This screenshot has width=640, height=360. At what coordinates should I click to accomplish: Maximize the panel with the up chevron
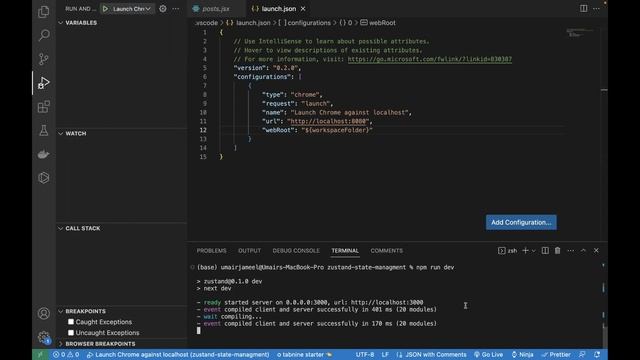(583, 251)
